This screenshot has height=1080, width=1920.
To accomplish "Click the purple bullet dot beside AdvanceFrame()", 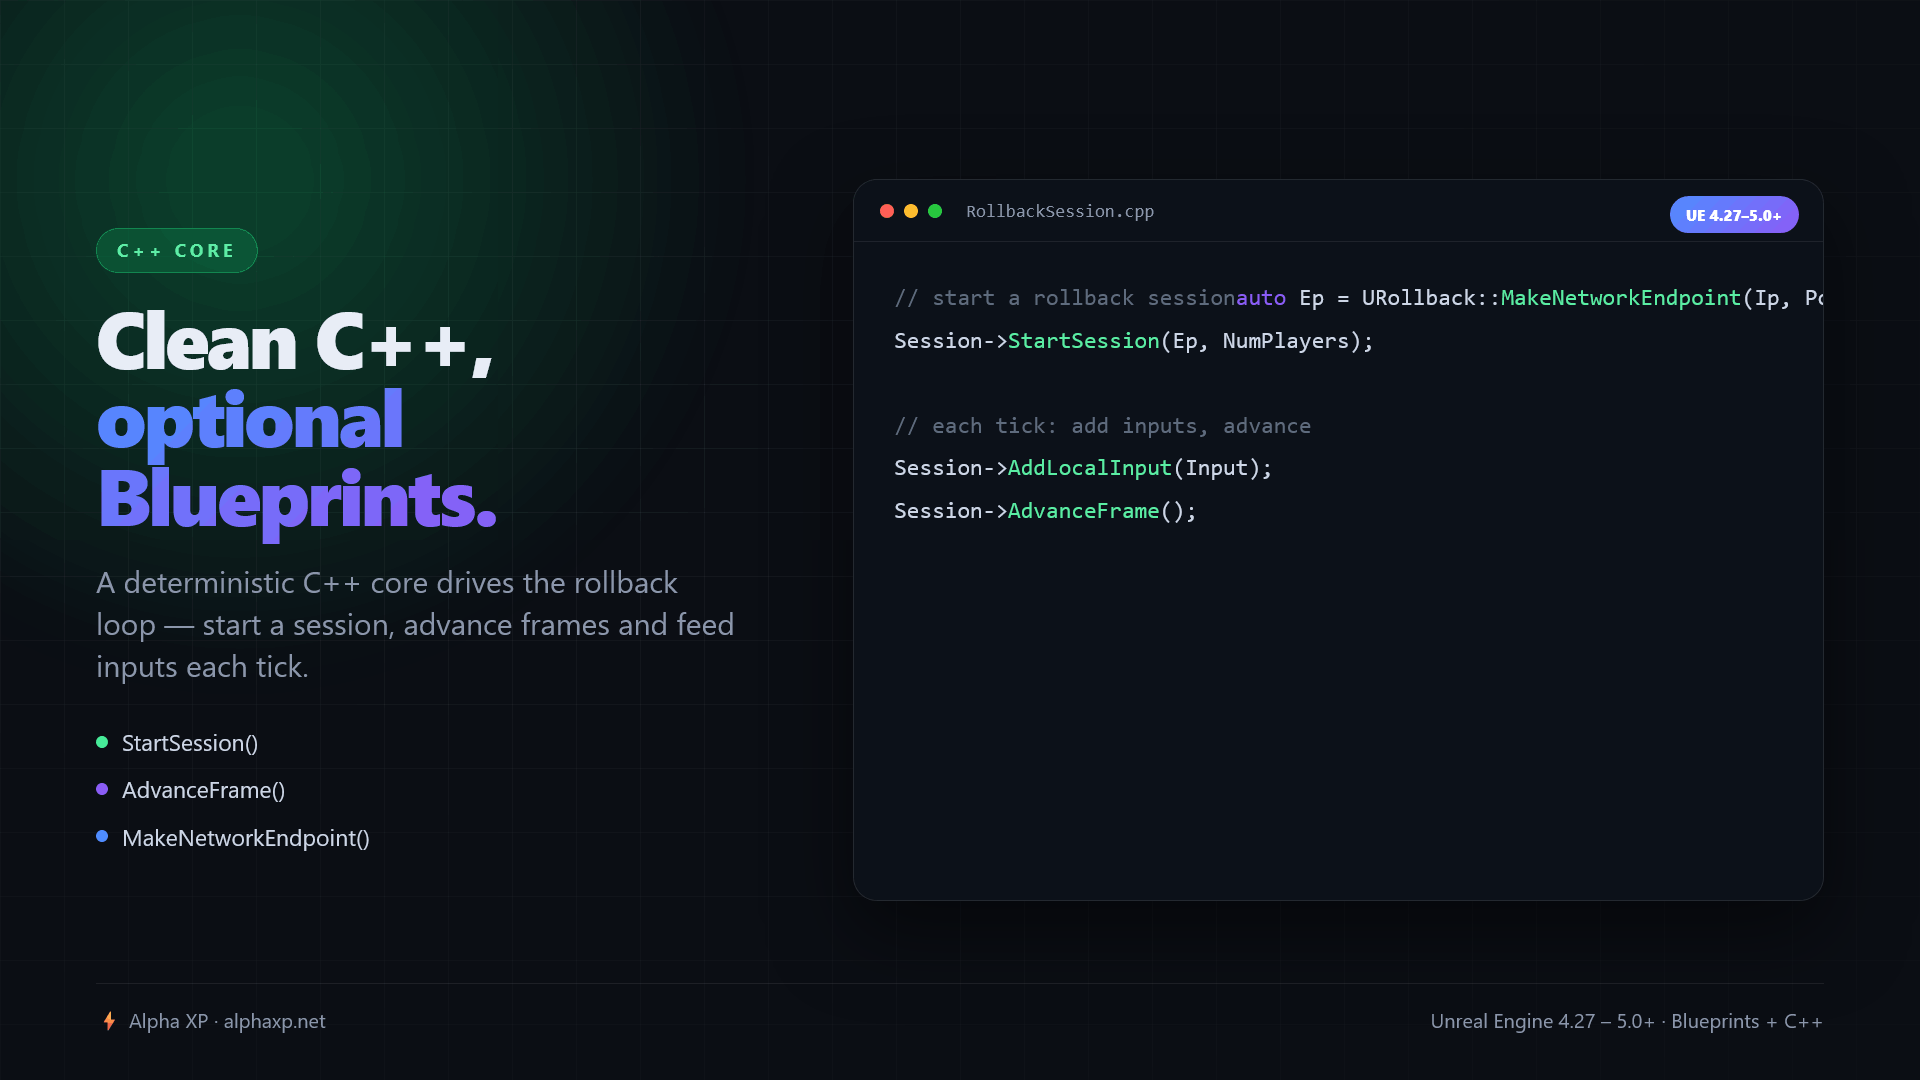I will (102, 789).
